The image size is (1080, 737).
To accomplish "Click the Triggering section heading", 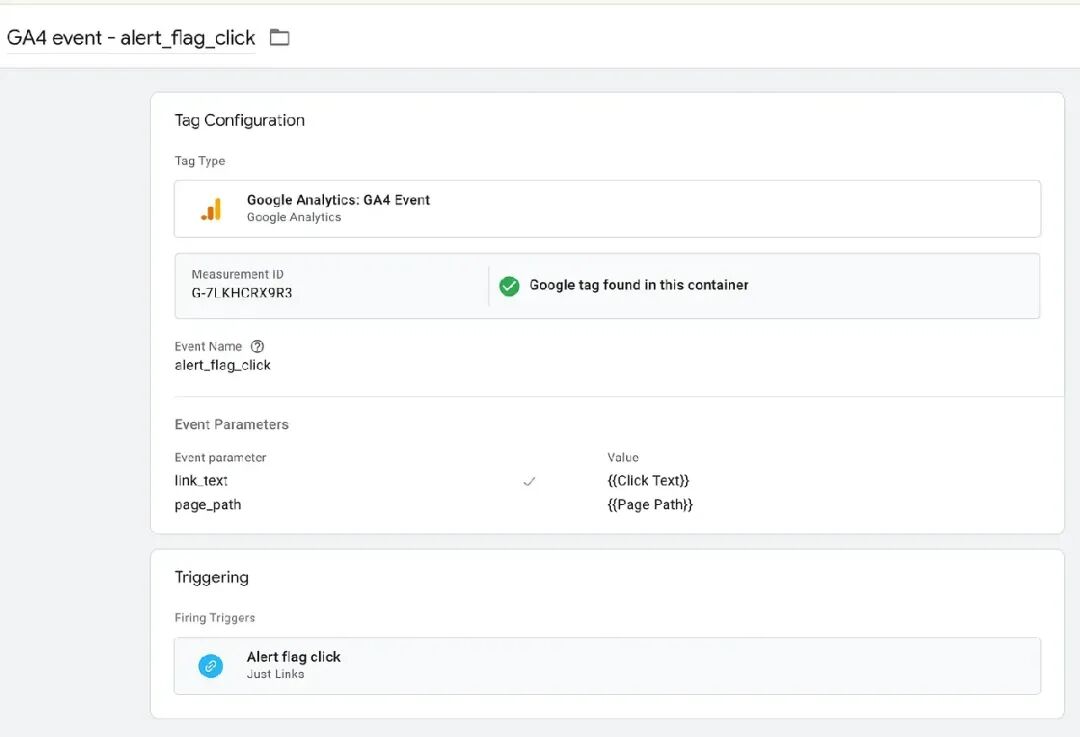I will pyautogui.click(x=212, y=577).
